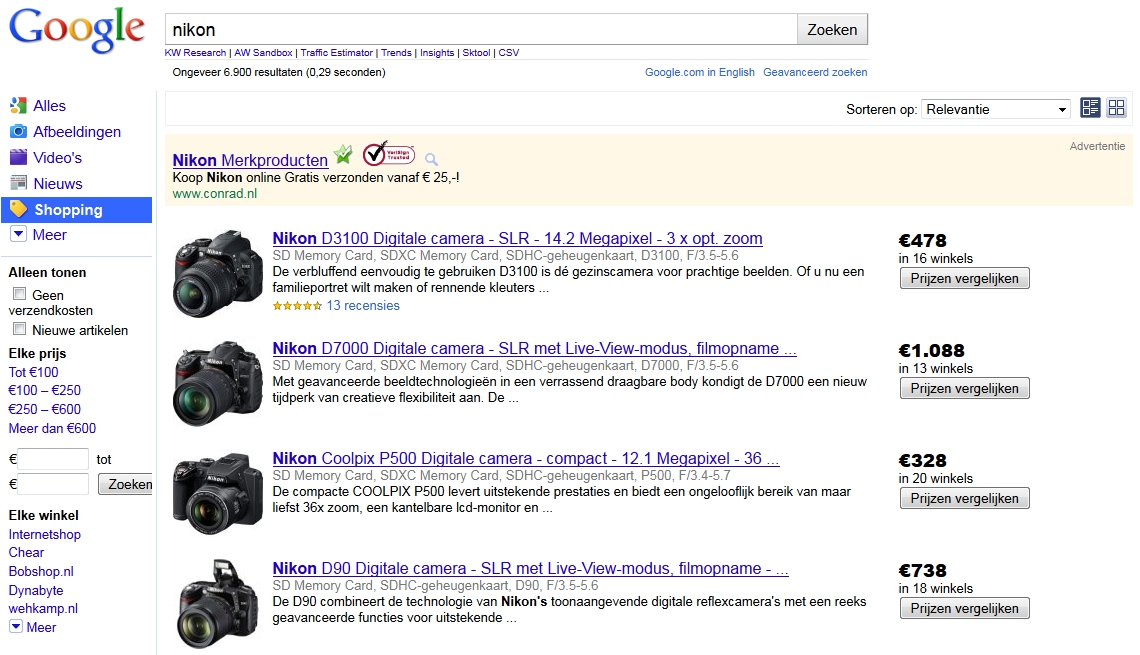Go to Google.com in English
The width and height of the screenshot is (1140, 655).
click(x=699, y=72)
